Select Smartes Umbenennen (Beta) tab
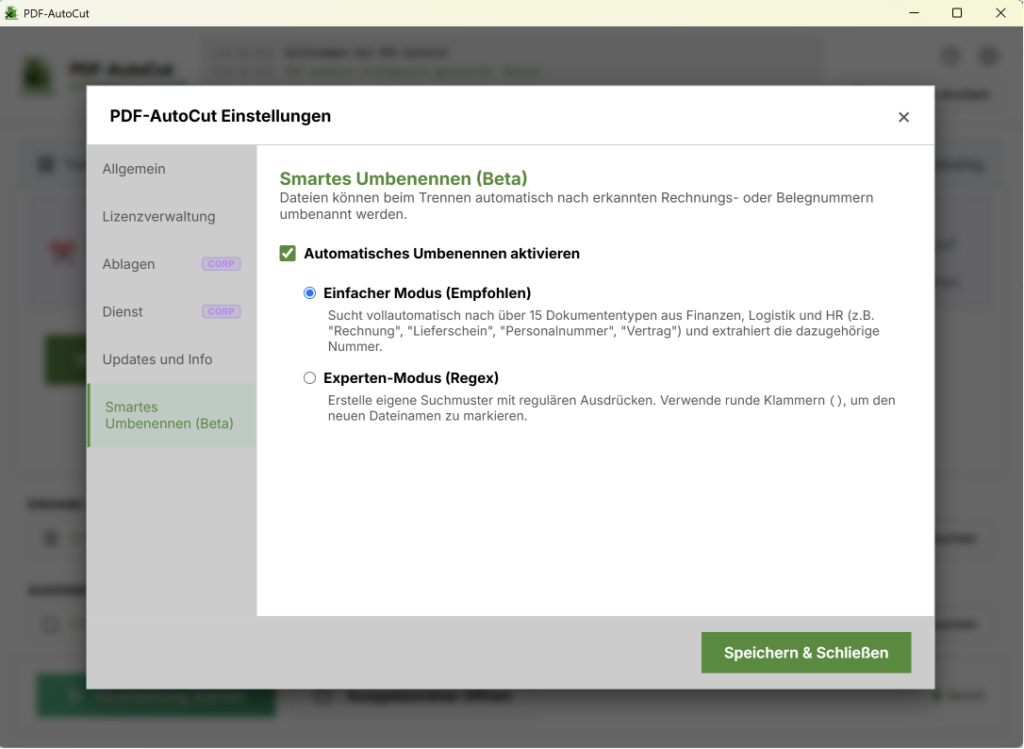This screenshot has height=749, width=1024. tap(172, 415)
